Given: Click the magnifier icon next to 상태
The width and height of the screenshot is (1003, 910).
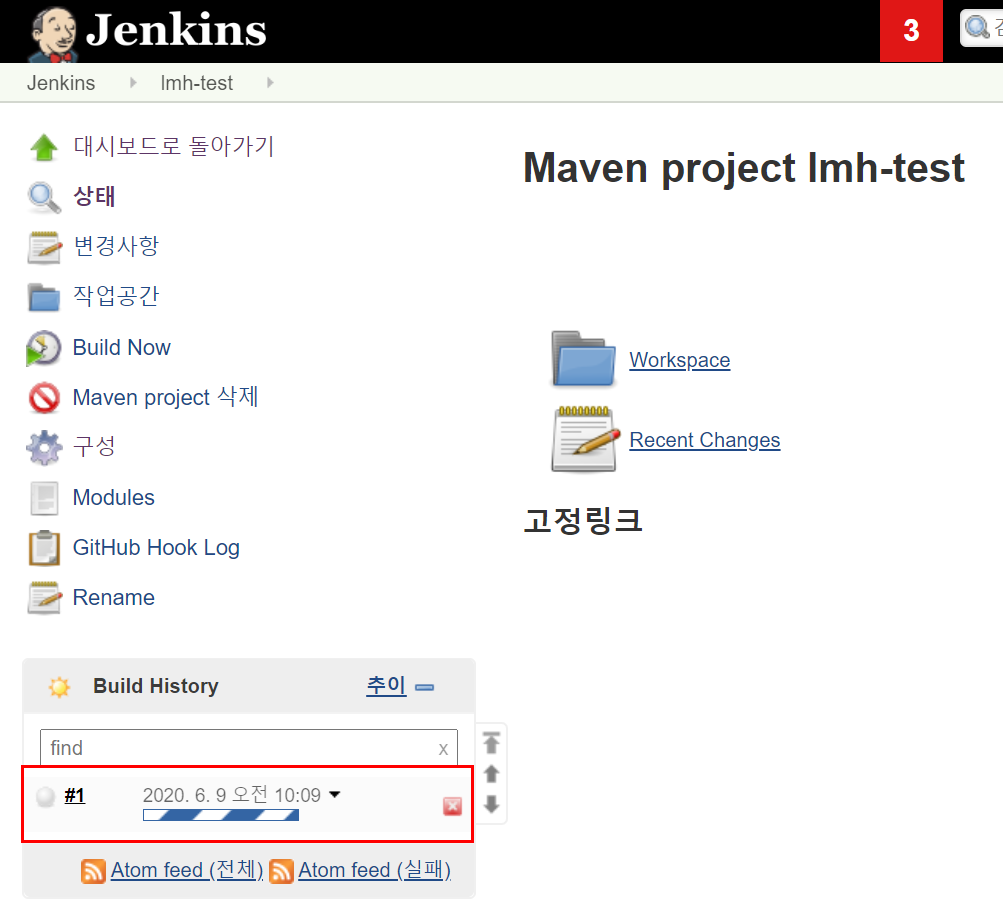Looking at the screenshot, I should coord(44,197).
